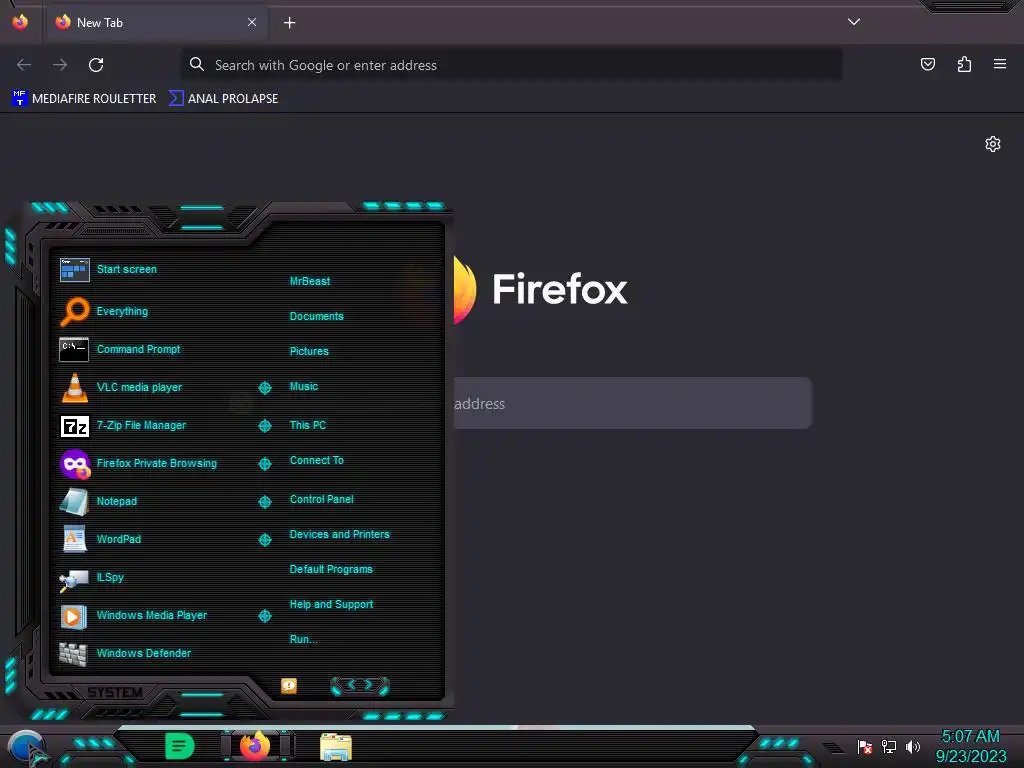1024x768 pixels.
Task: Launch ILSpy icon
Action: pyautogui.click(x=74, y=579)
